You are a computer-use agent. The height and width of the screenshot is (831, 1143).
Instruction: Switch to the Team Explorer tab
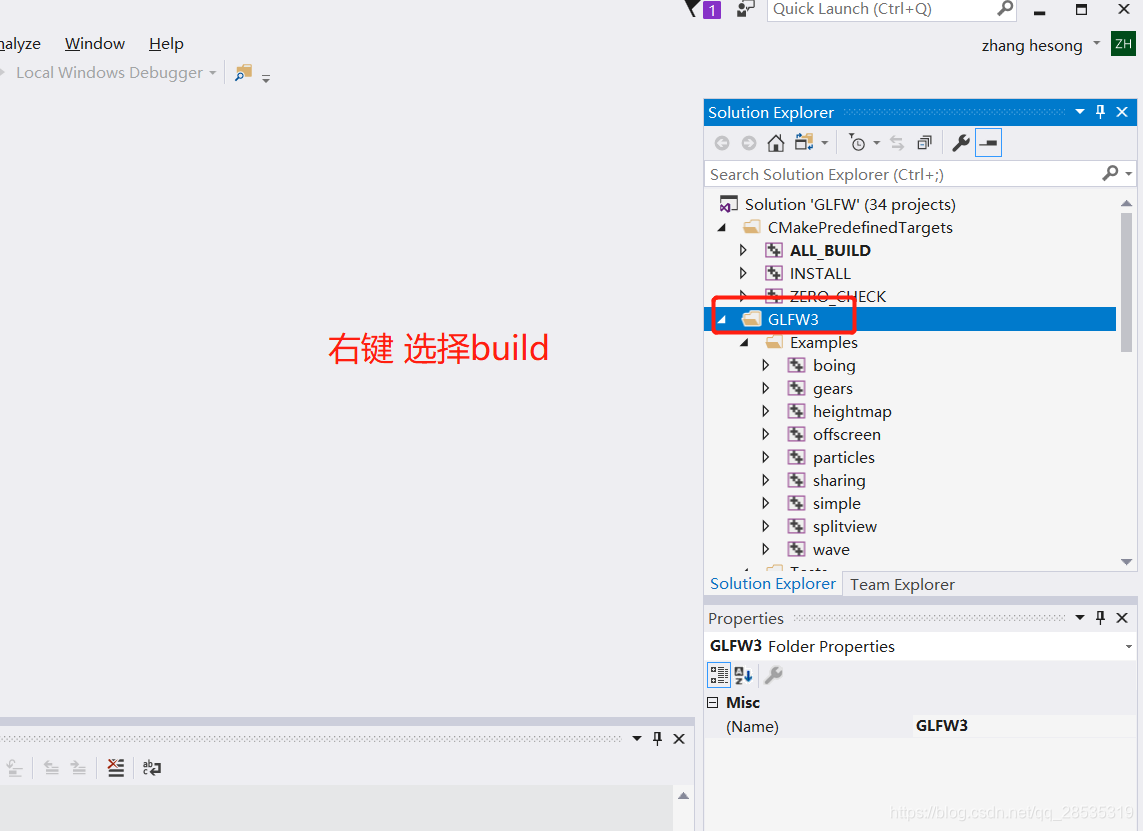pyautogui.click(x=902, y=585)
